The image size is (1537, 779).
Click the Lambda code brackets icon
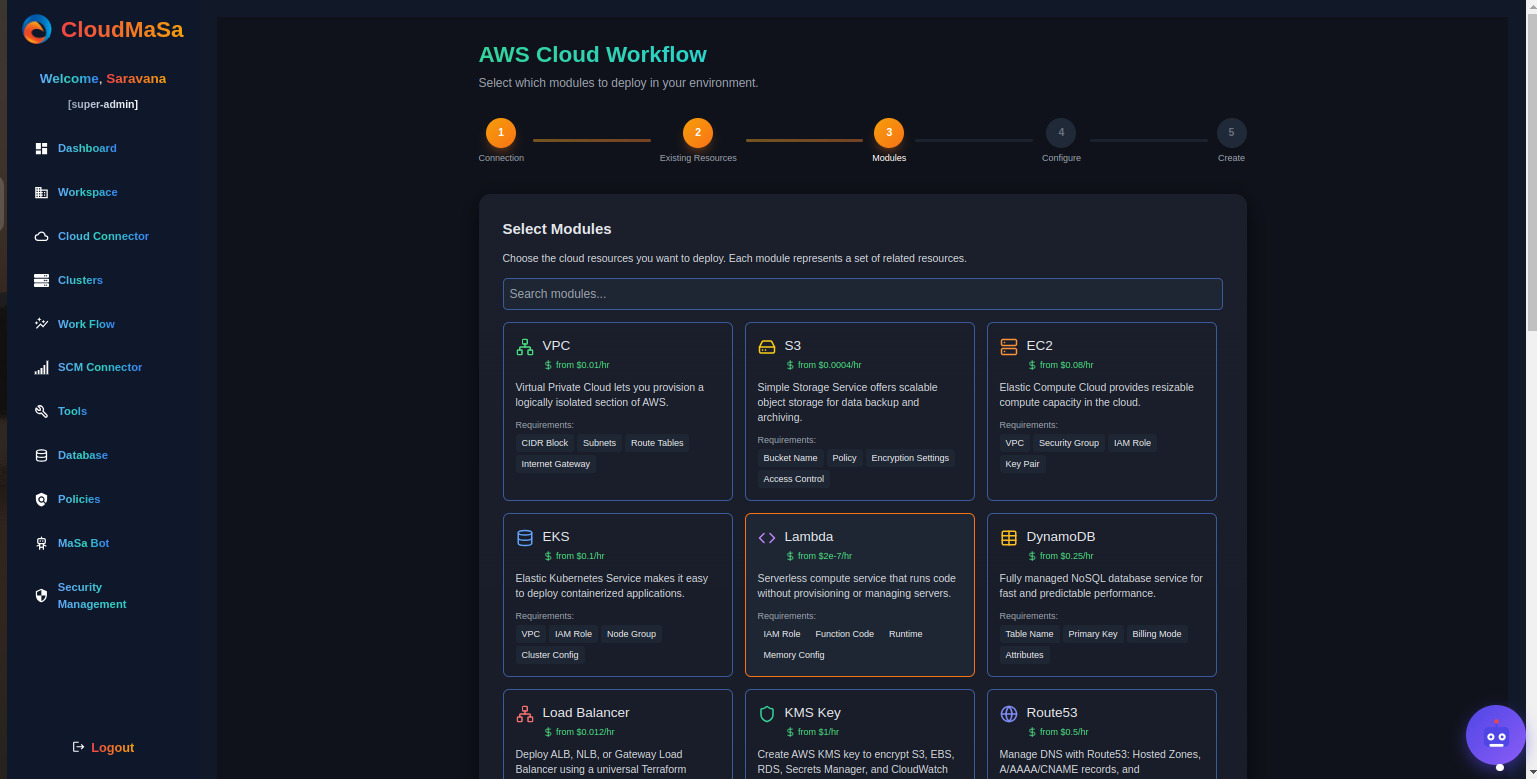(767, 538)
